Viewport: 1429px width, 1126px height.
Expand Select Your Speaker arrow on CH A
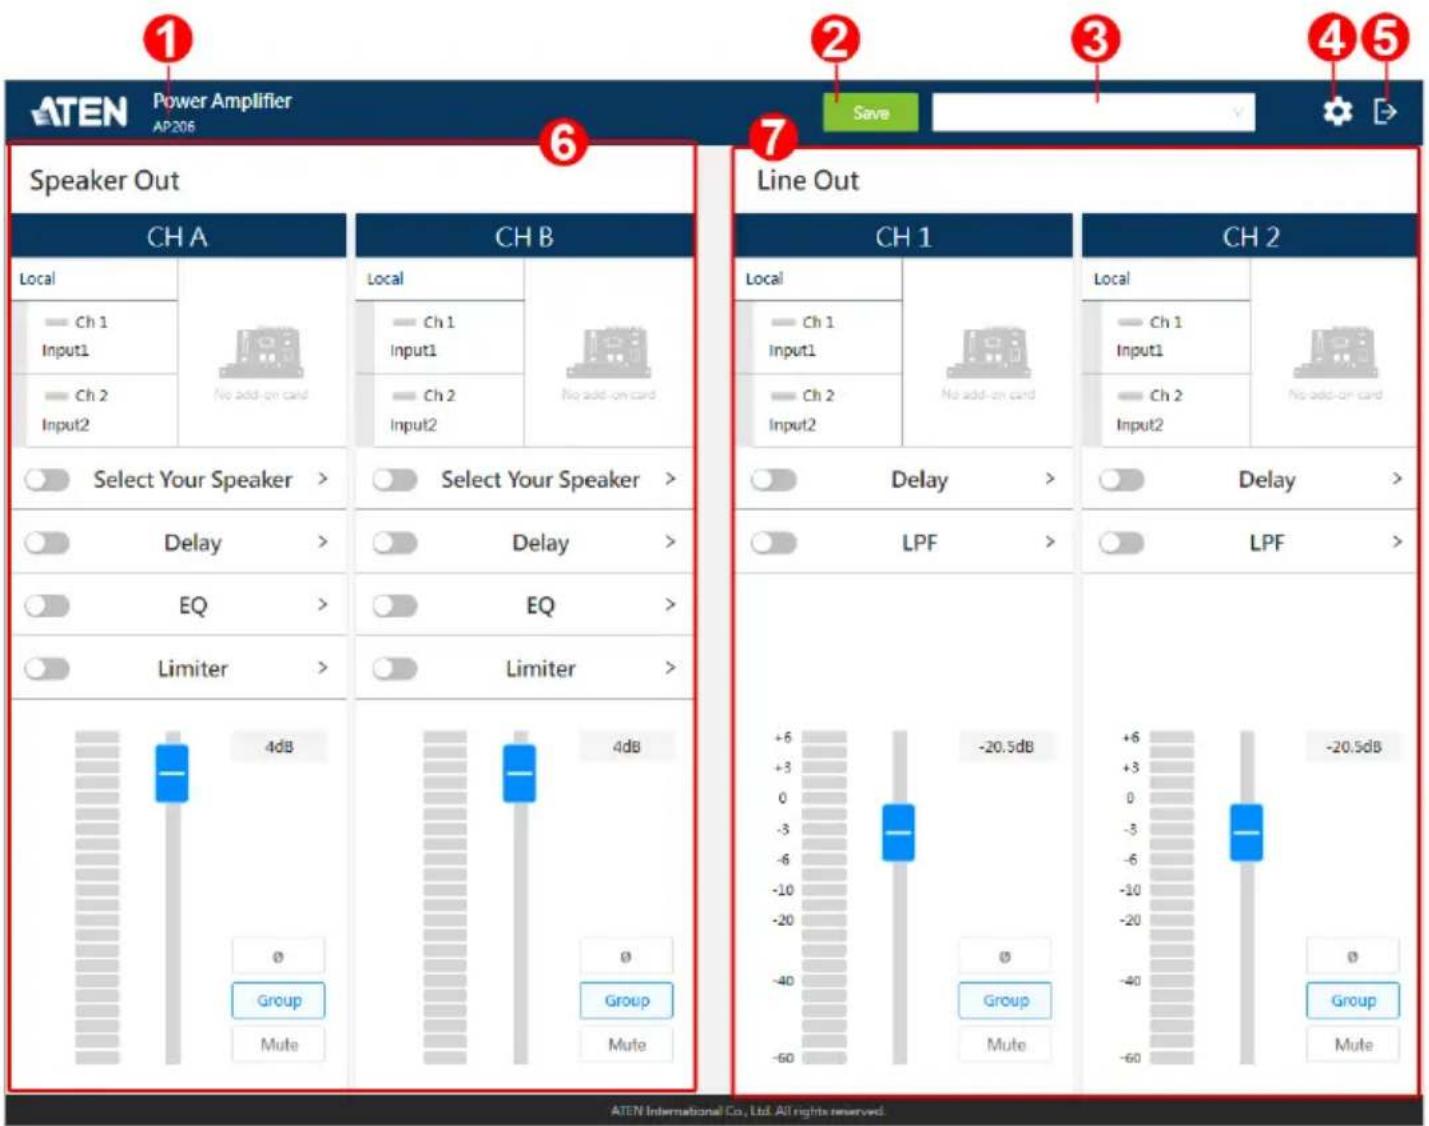tap(322, 479)
